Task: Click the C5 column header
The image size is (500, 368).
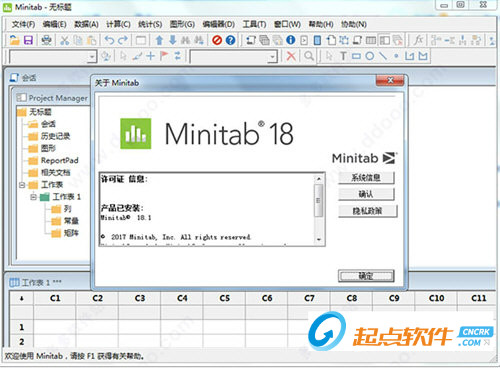Action: (x=224, y=298)
